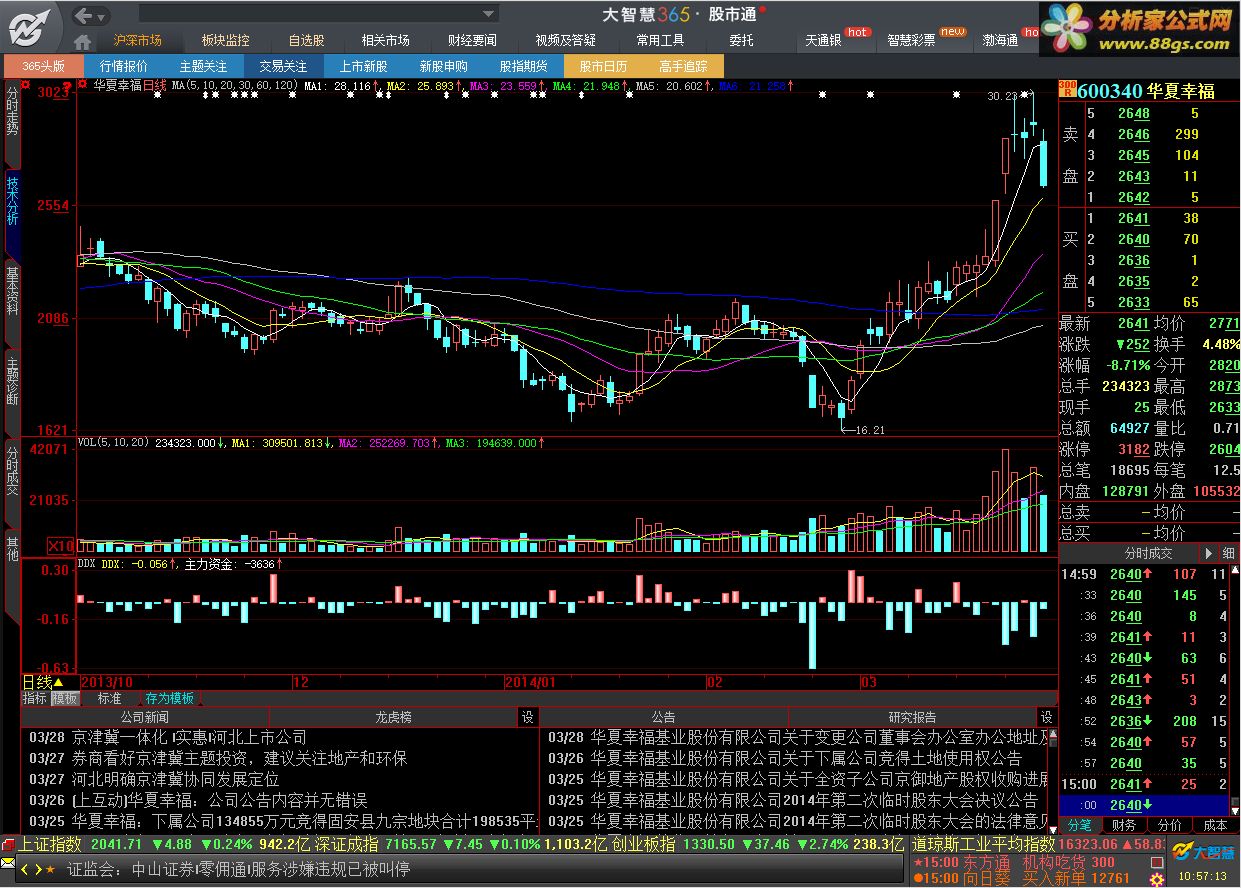
Task: Open the 板块监控 menu
Action: (x=225, y=41)
